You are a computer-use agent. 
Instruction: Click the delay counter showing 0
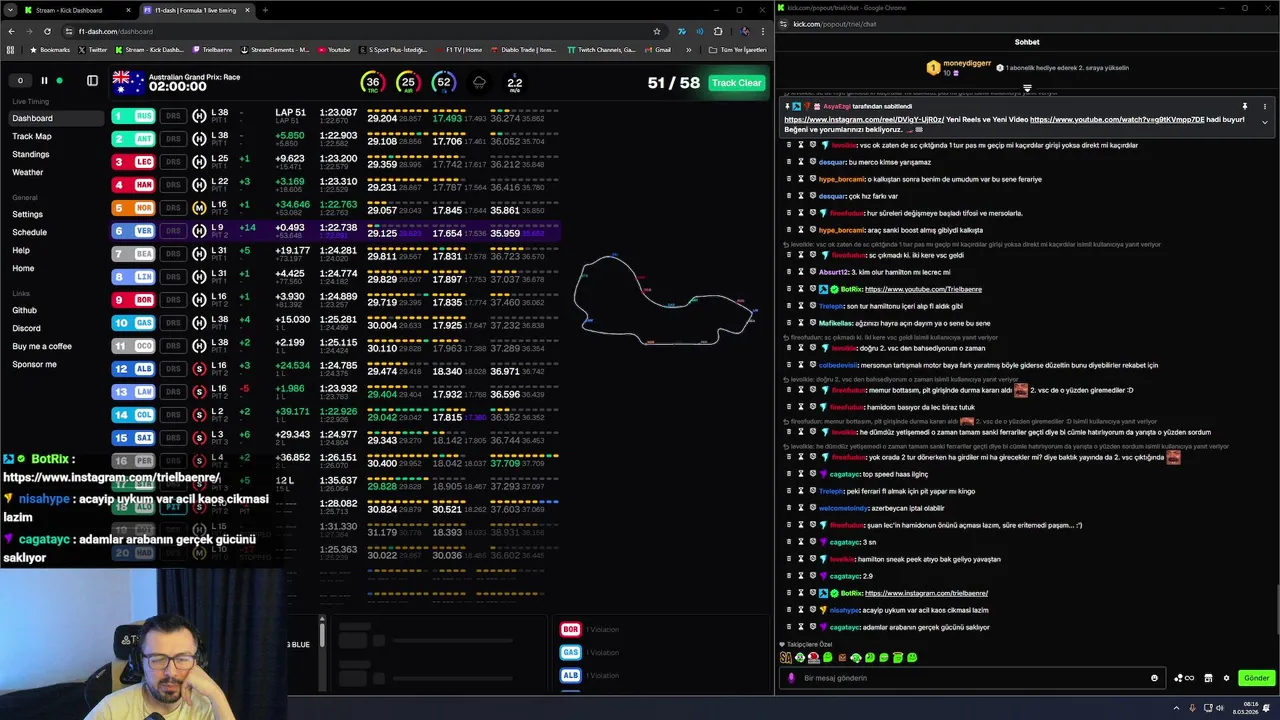coord(20,81)
